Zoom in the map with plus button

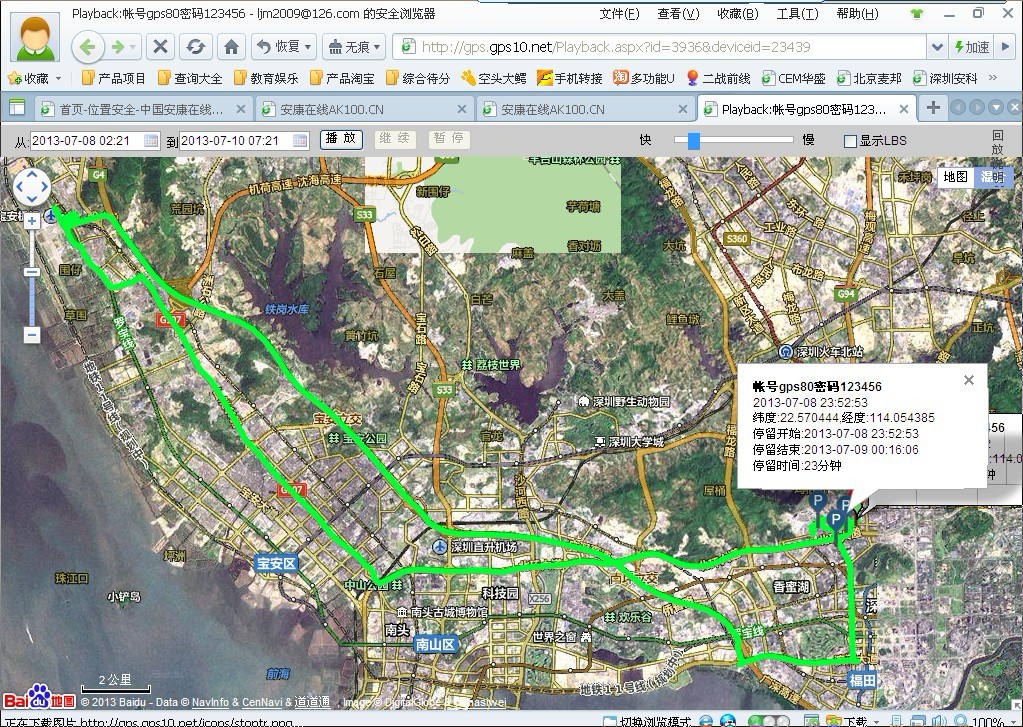(32, 221)
